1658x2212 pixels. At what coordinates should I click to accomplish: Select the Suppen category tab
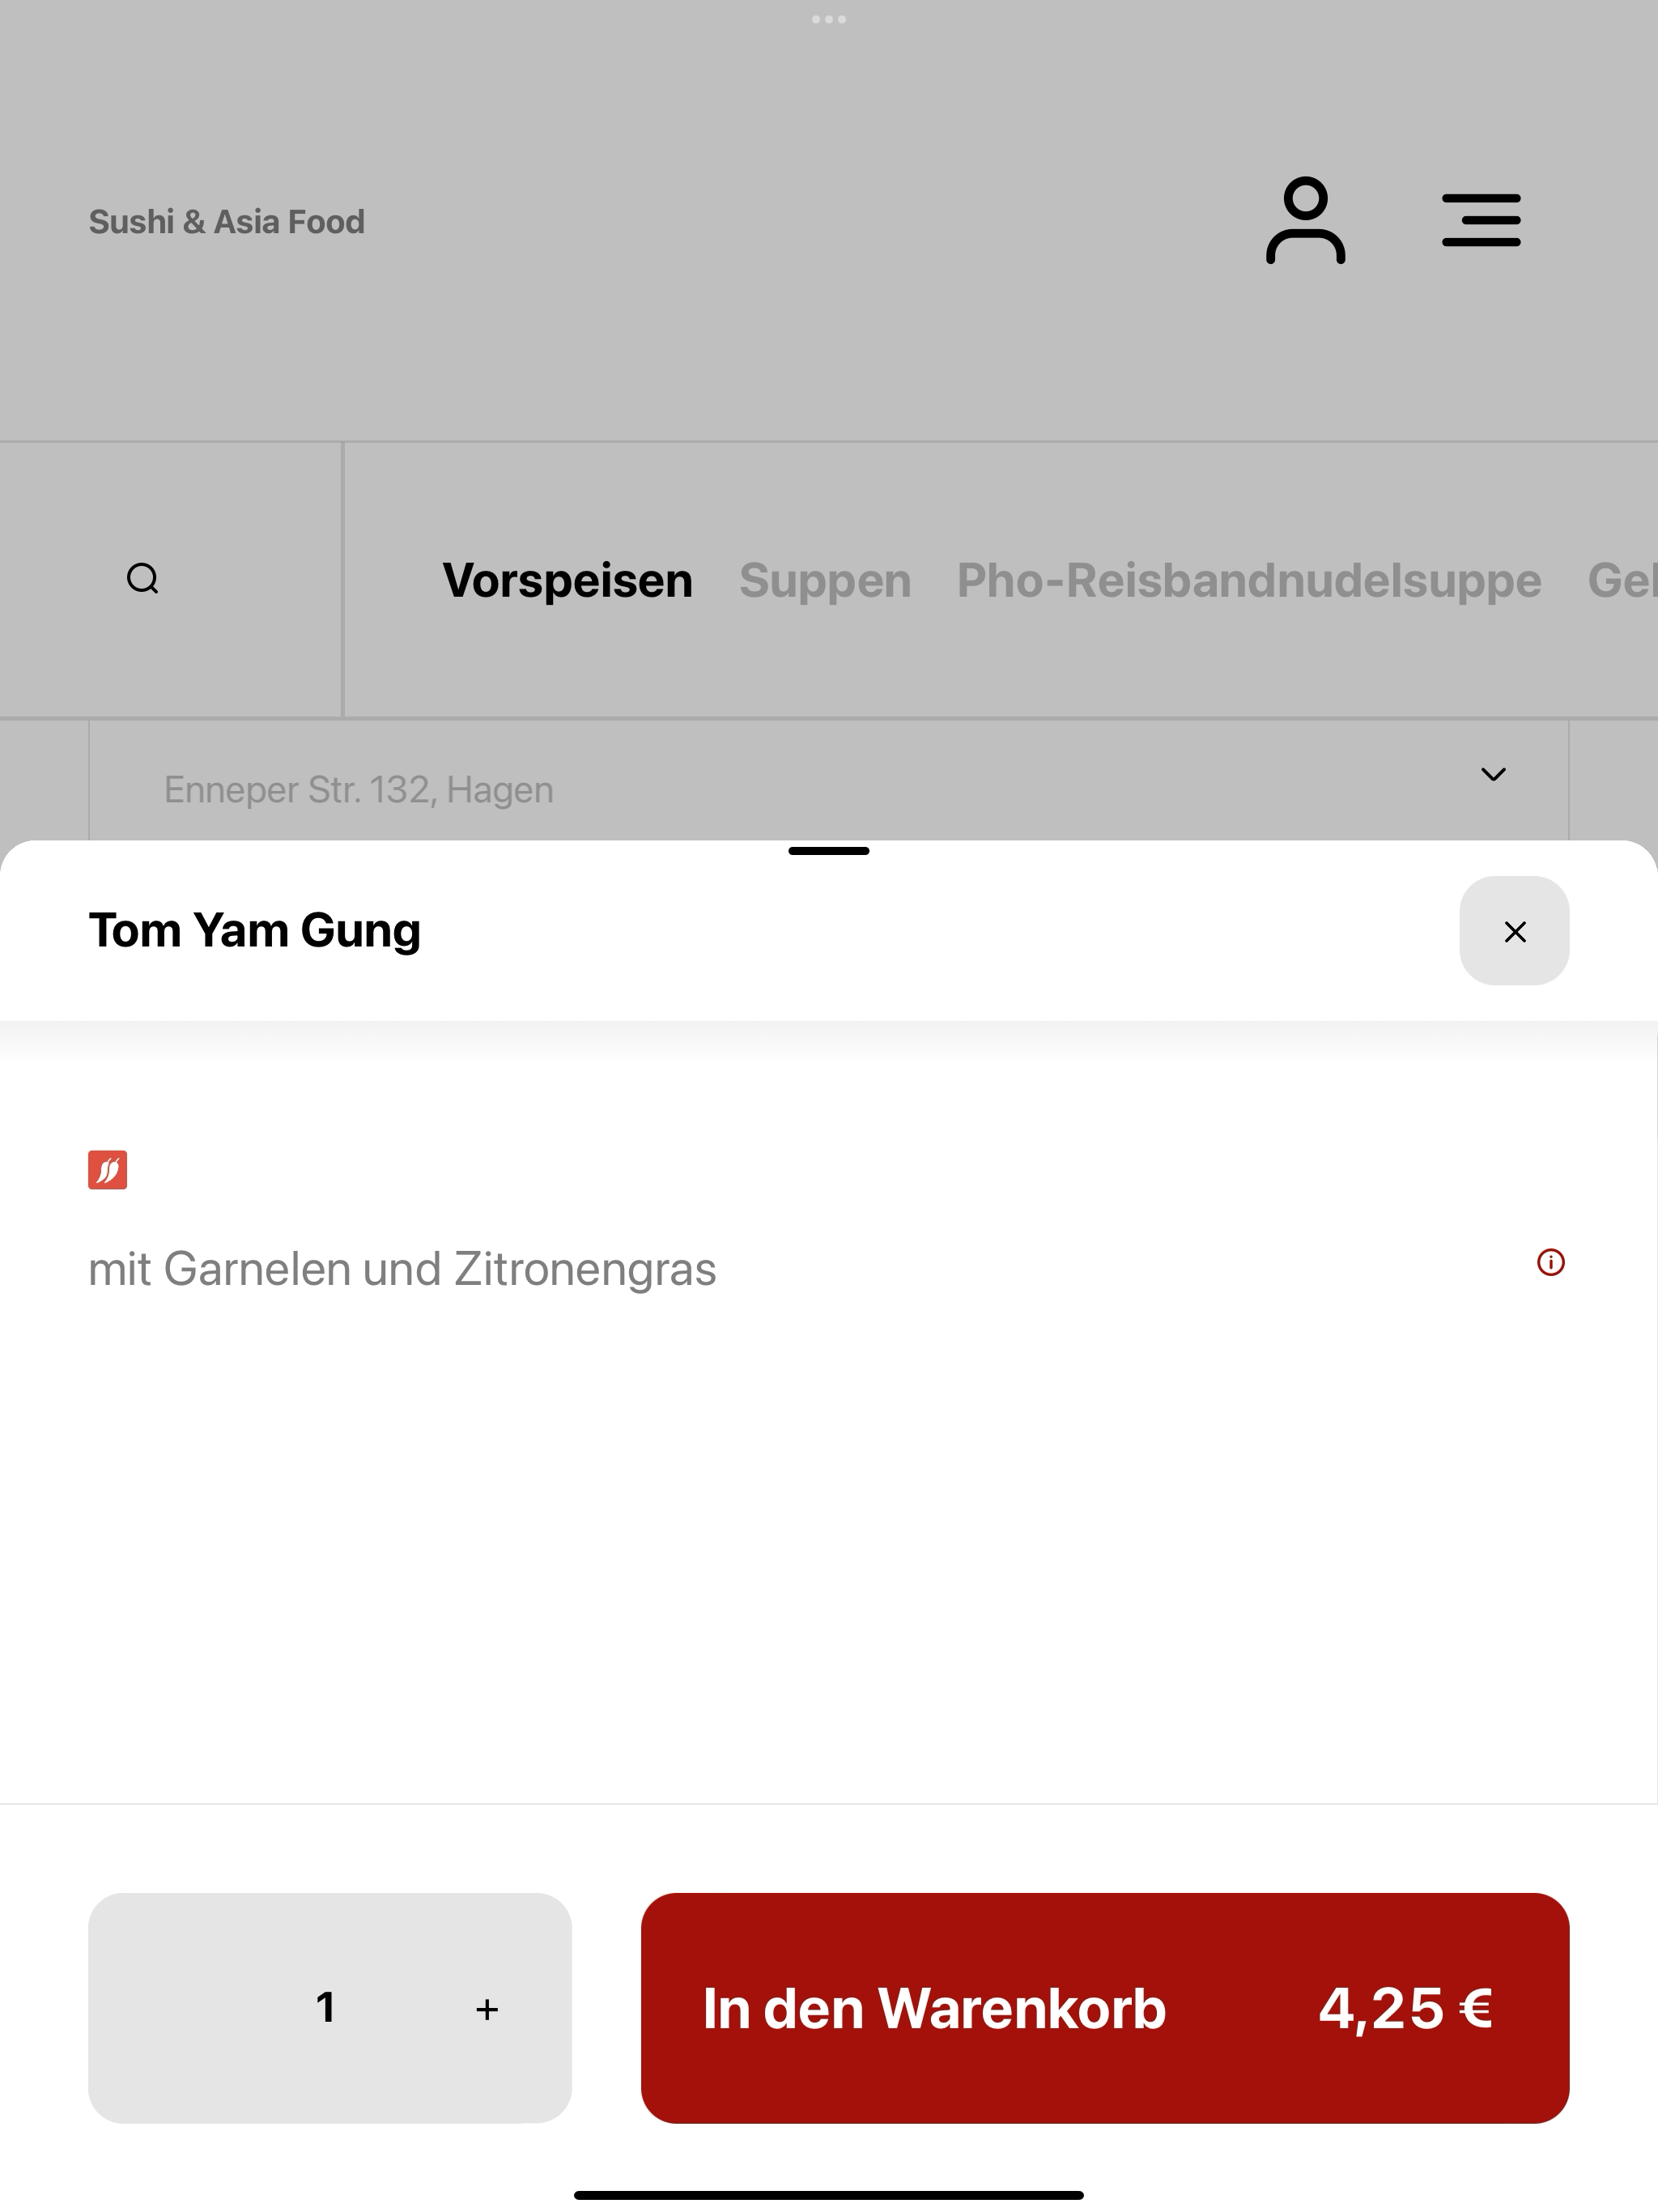[x=825, y=580]
